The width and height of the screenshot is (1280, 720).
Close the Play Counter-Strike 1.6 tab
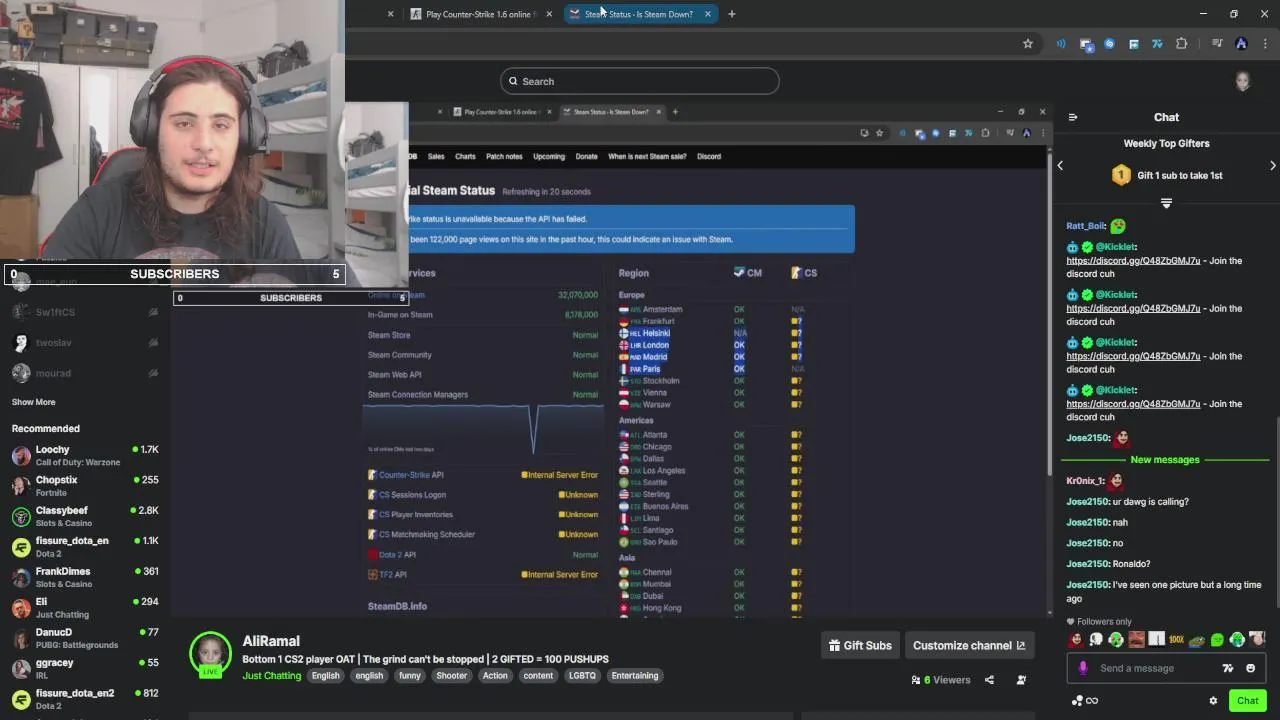coord(548,14)
